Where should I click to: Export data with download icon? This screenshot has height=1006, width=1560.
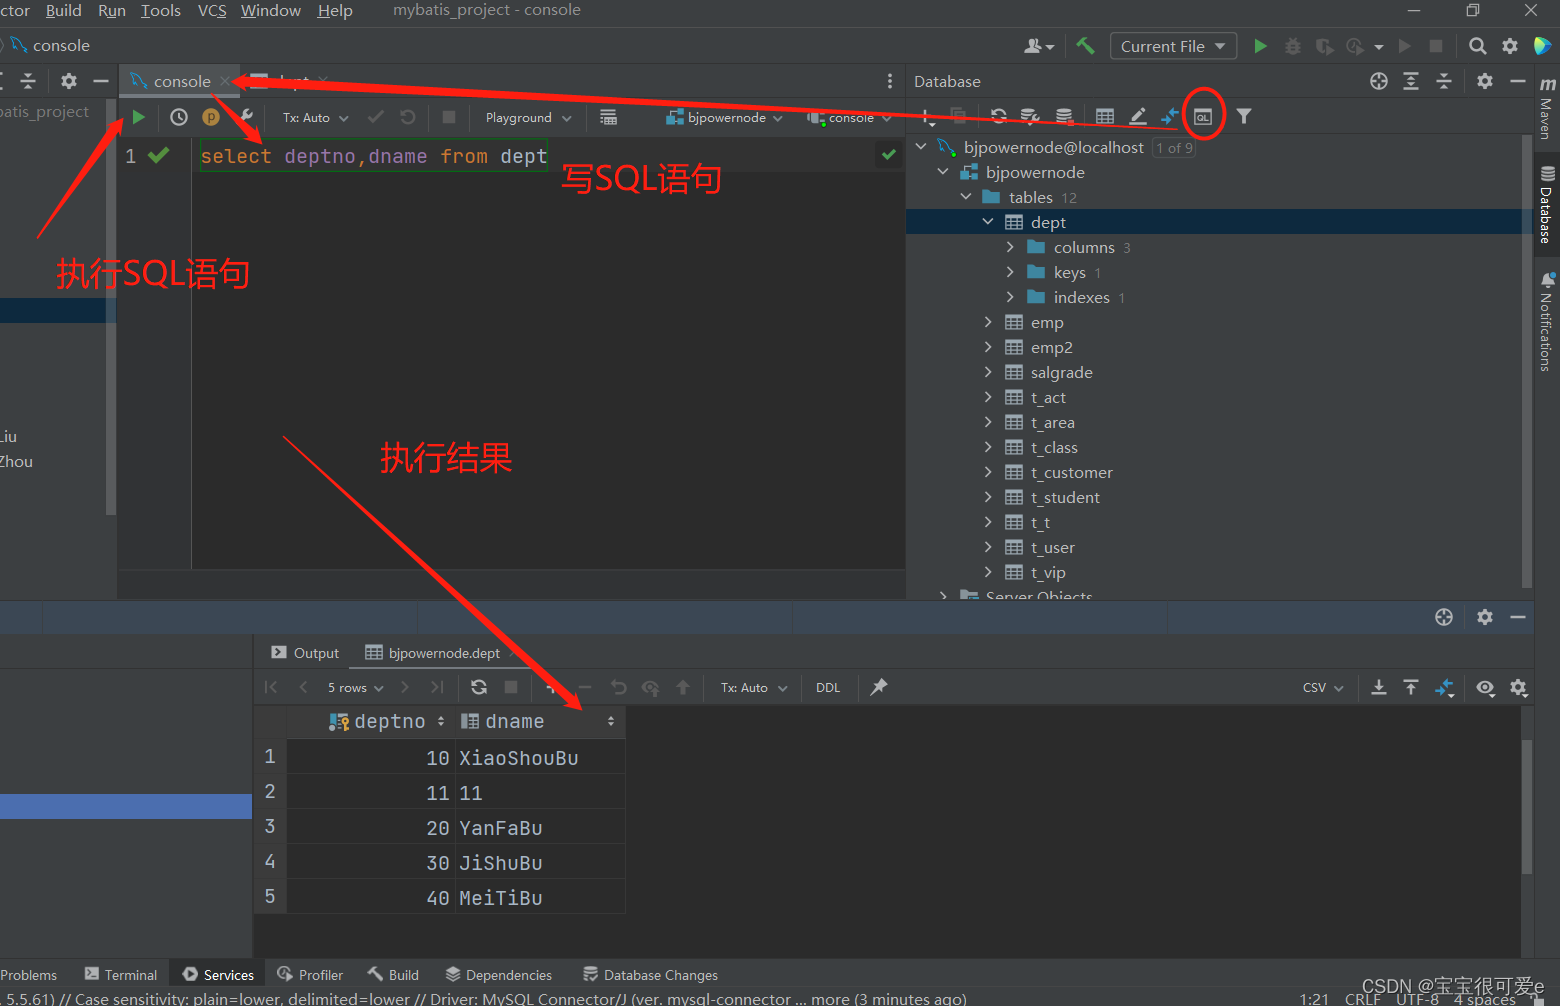pyautogui.click(x=1379, y=687)
